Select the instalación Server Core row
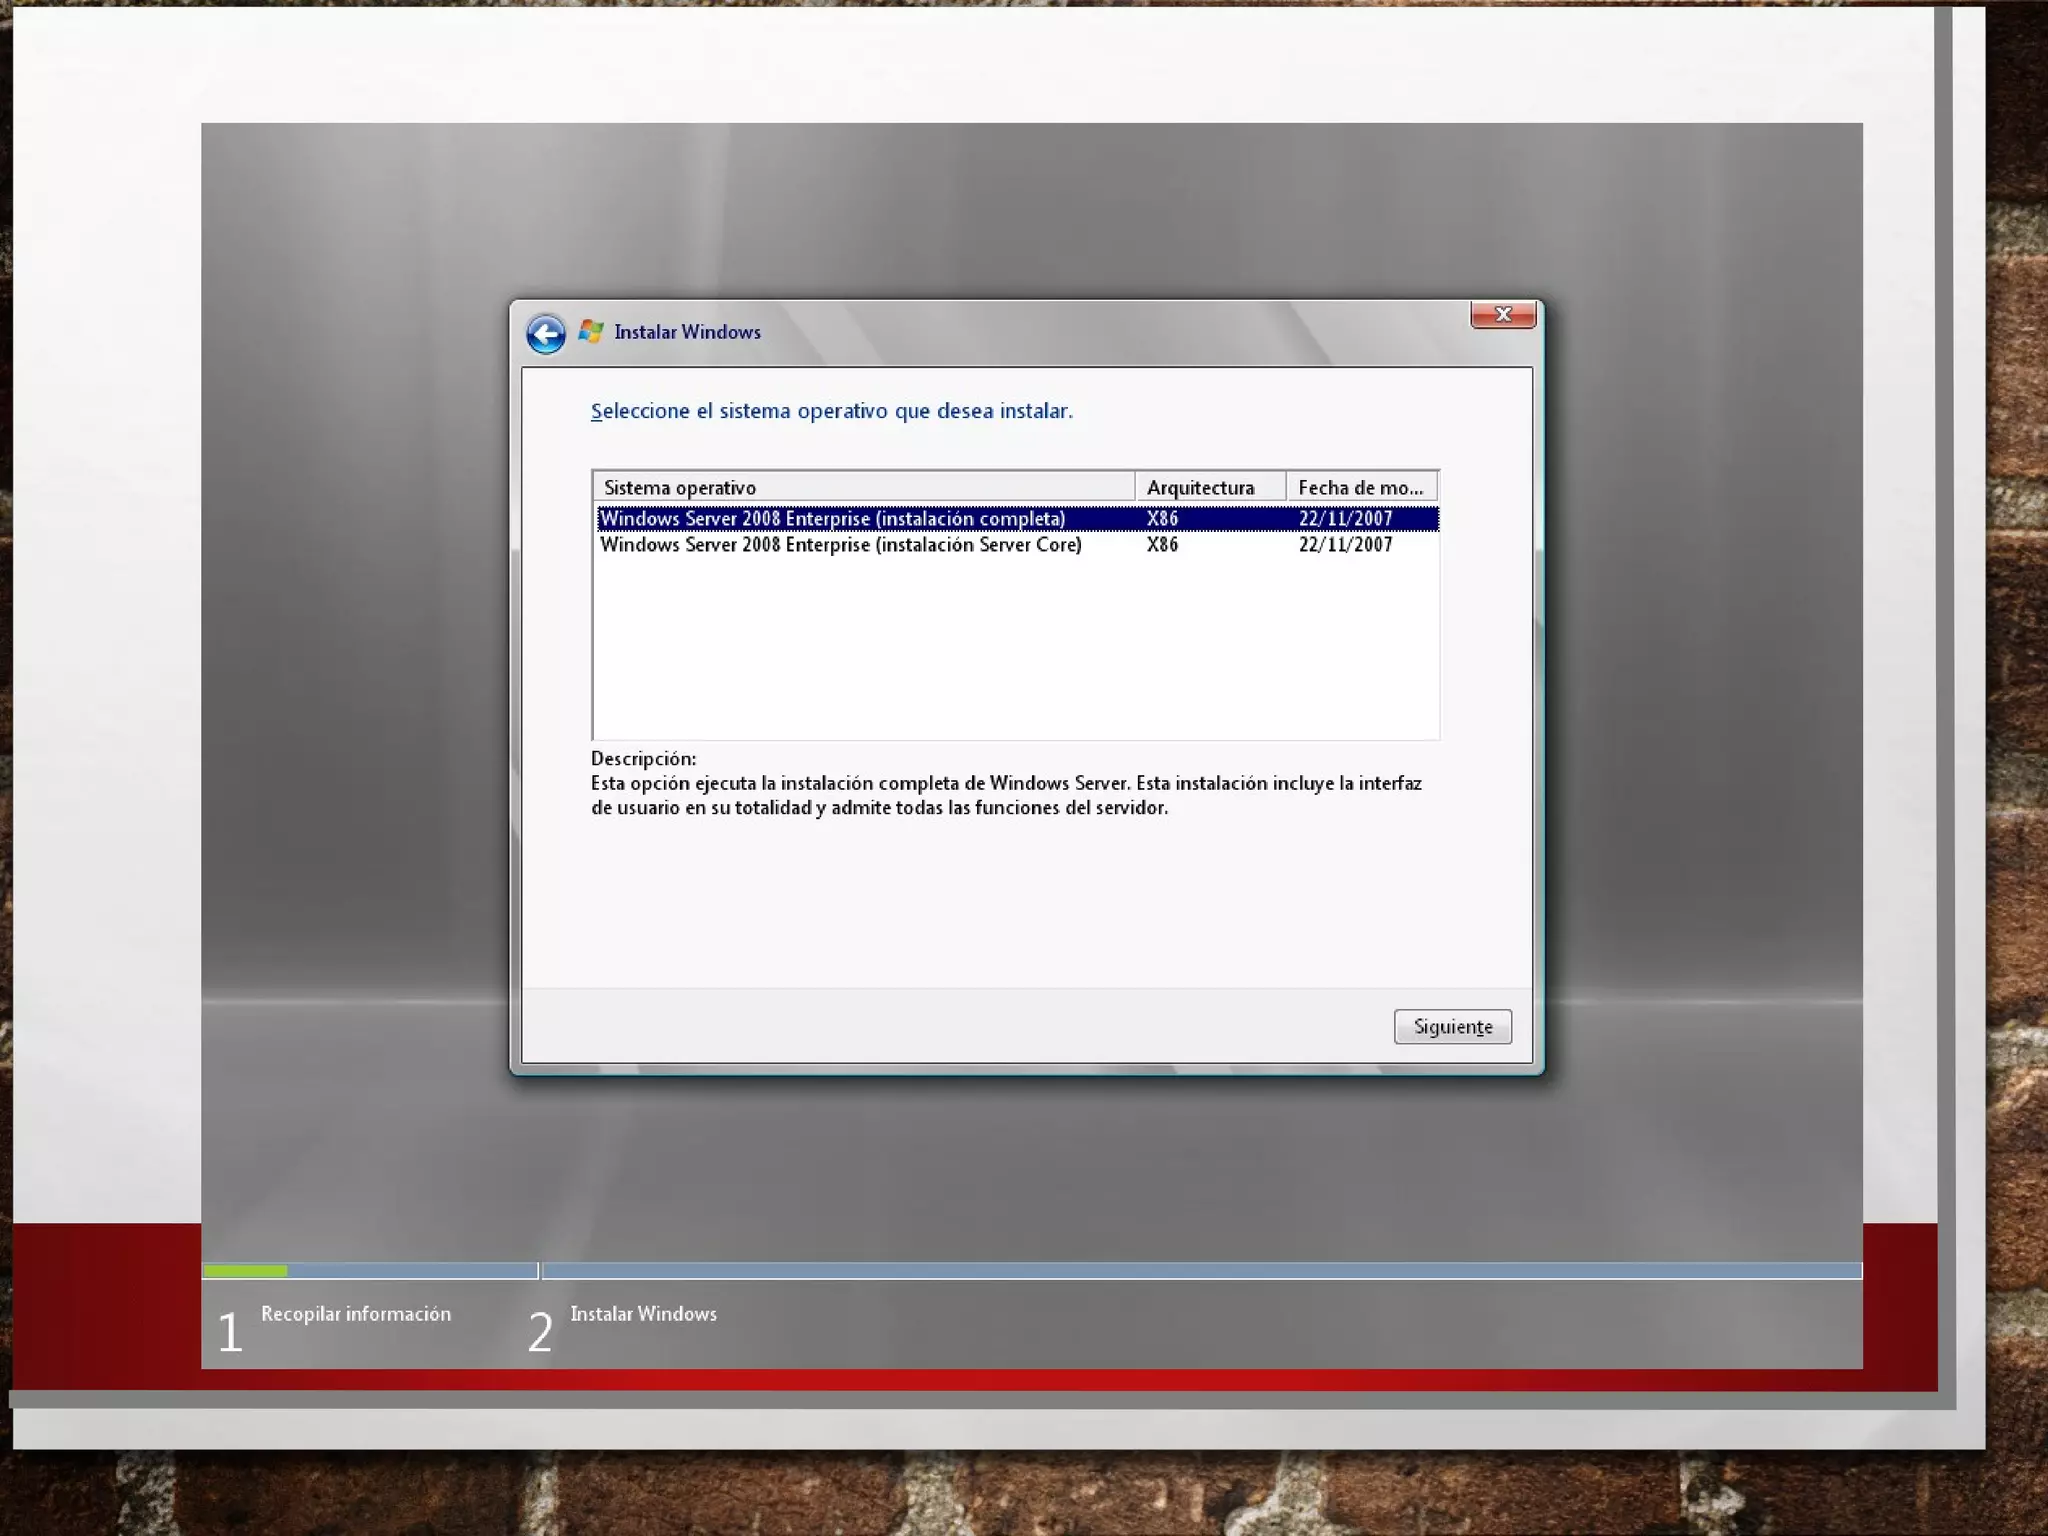The width and height of the screenshot is (2048, 1536). [840, 545]
